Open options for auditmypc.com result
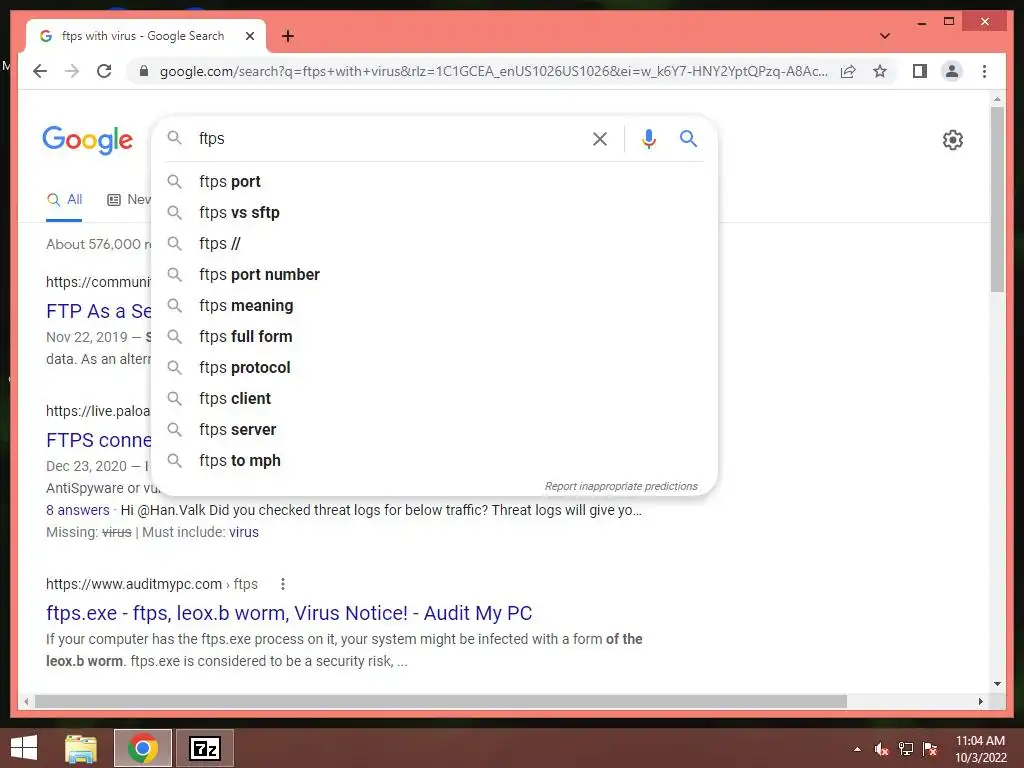The height and width of the screenshot is (768, 1024). tap(283, 584)
